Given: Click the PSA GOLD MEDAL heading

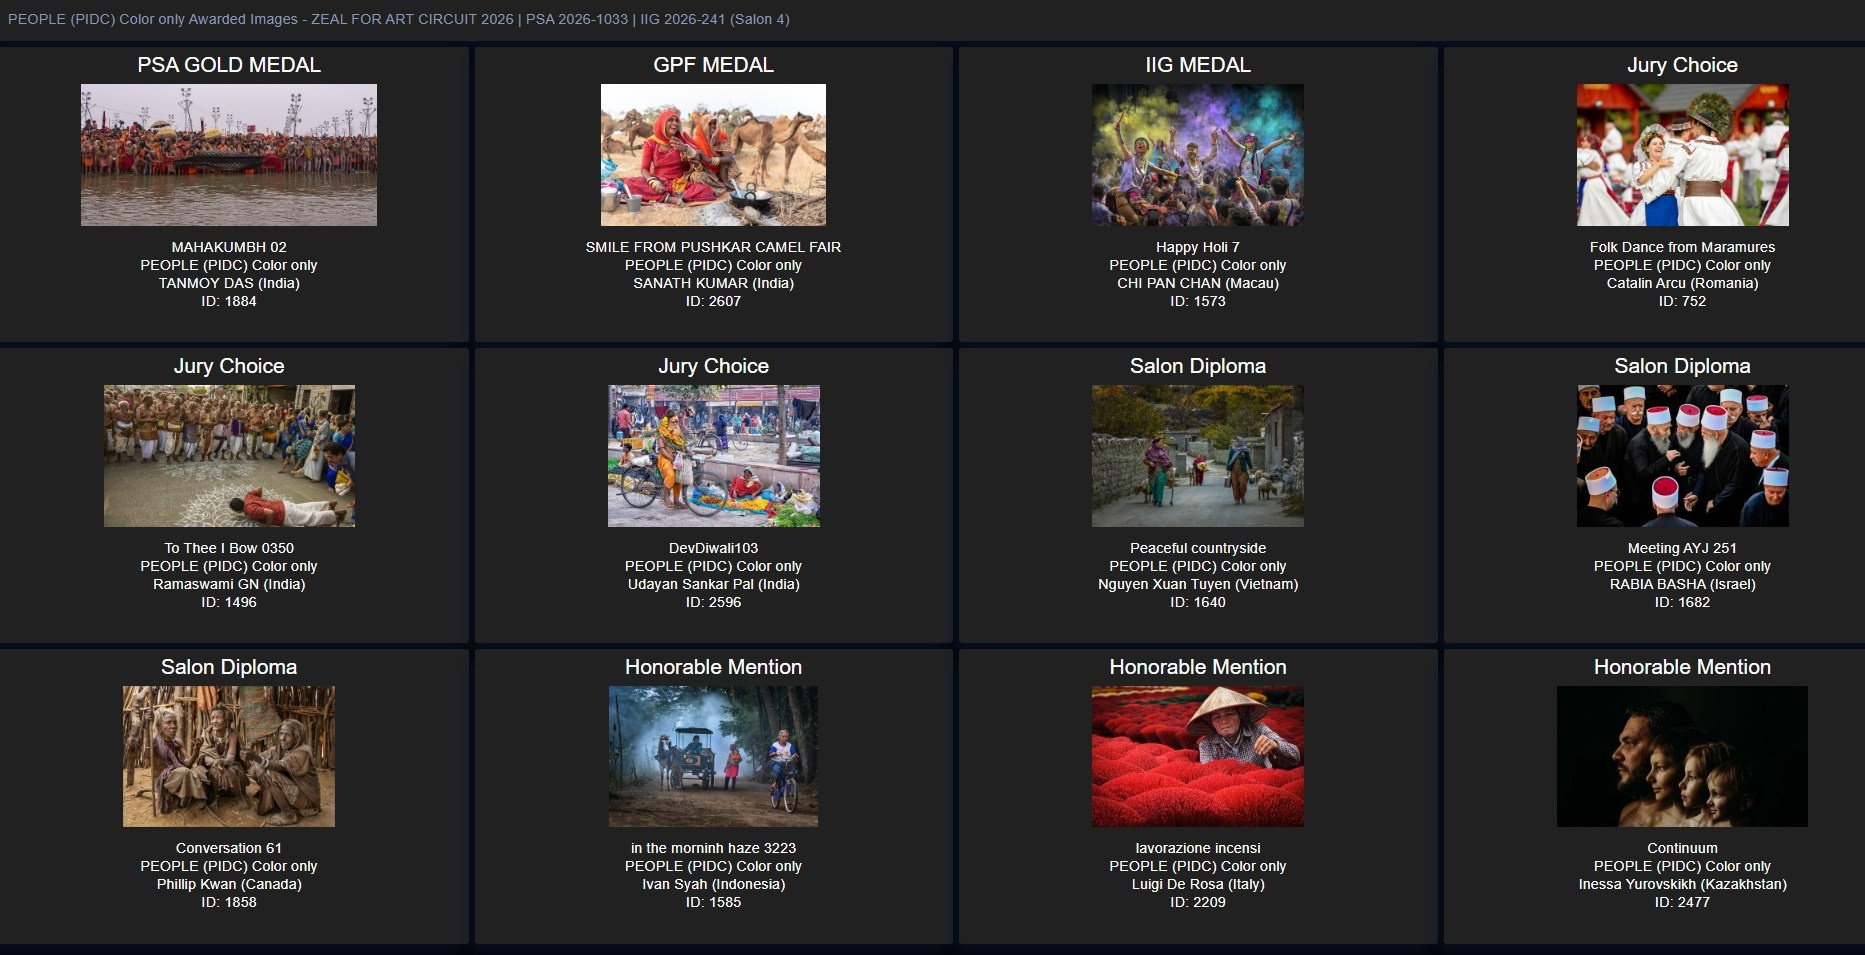Looking at the screenshot, I should tap(228, 65).
